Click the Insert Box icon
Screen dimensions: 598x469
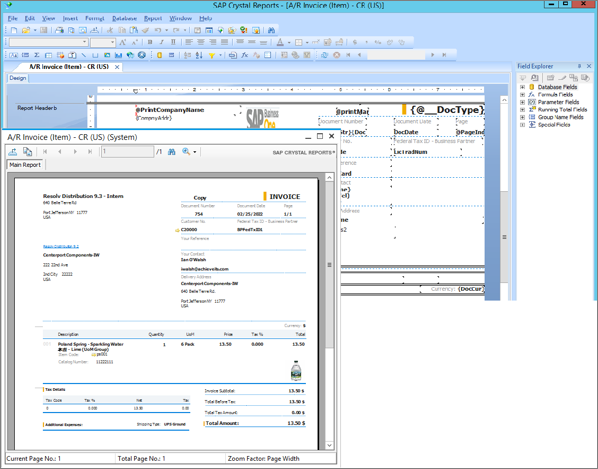(95, 55)
